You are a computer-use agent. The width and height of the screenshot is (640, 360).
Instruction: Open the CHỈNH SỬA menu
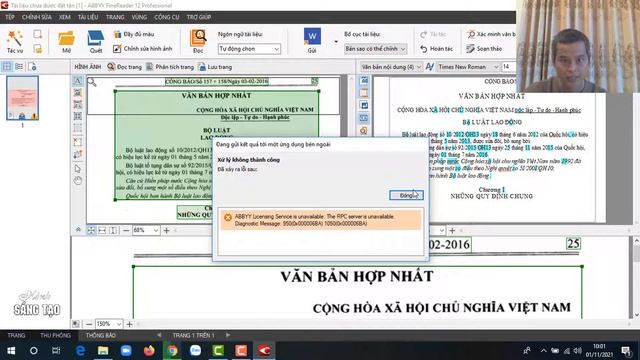click(37, 17)
